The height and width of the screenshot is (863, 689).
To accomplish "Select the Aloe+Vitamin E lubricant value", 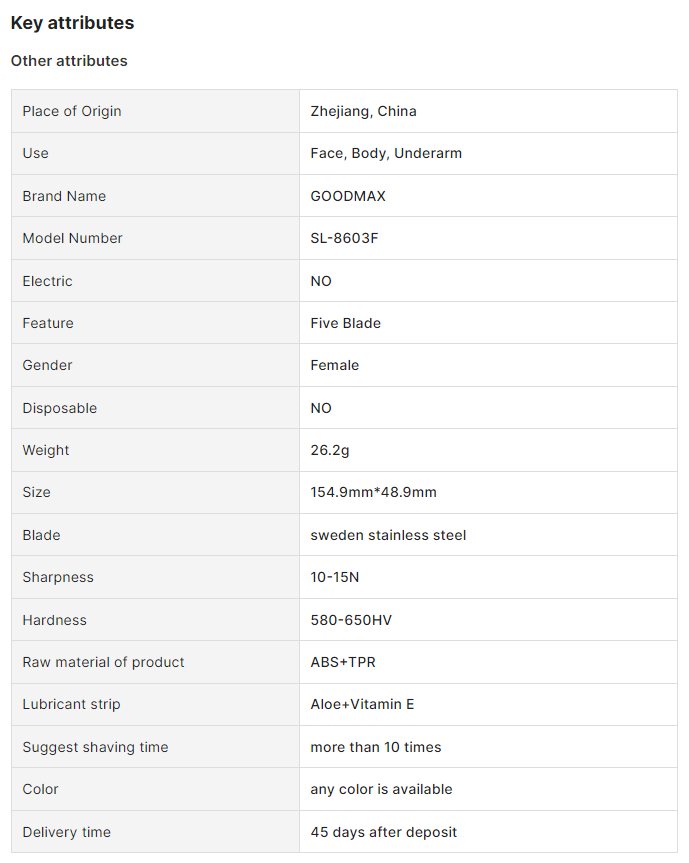I will tap(362, 704).
